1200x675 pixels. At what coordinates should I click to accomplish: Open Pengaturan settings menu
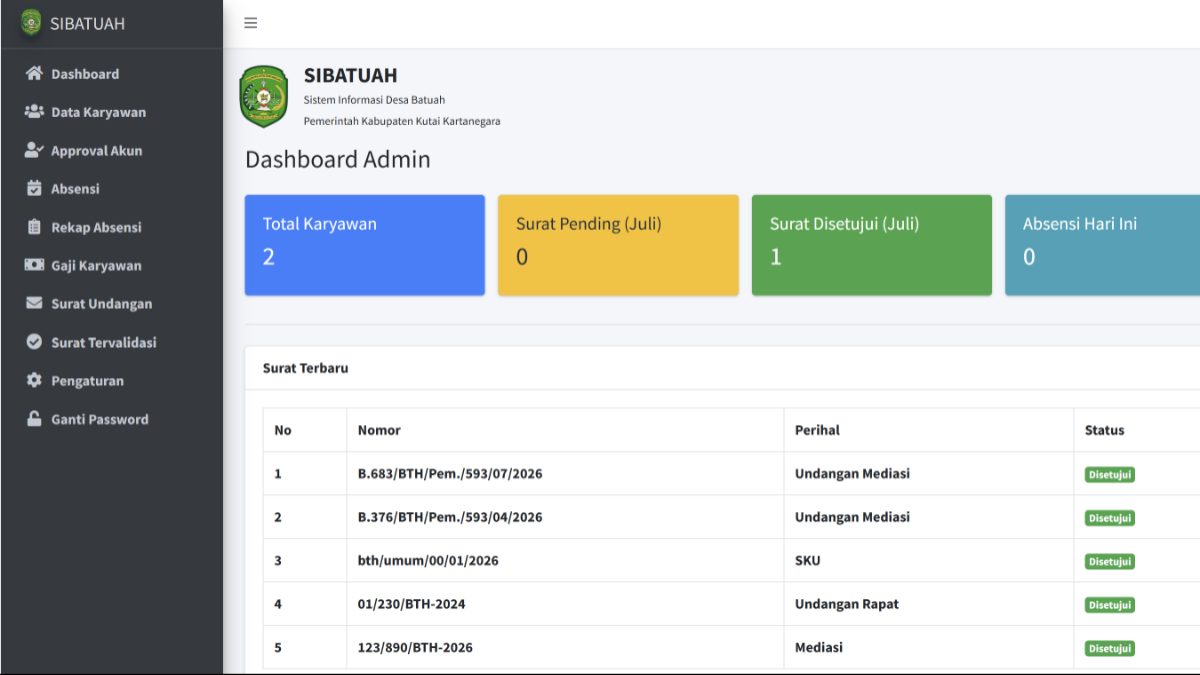tap(111, 381)
